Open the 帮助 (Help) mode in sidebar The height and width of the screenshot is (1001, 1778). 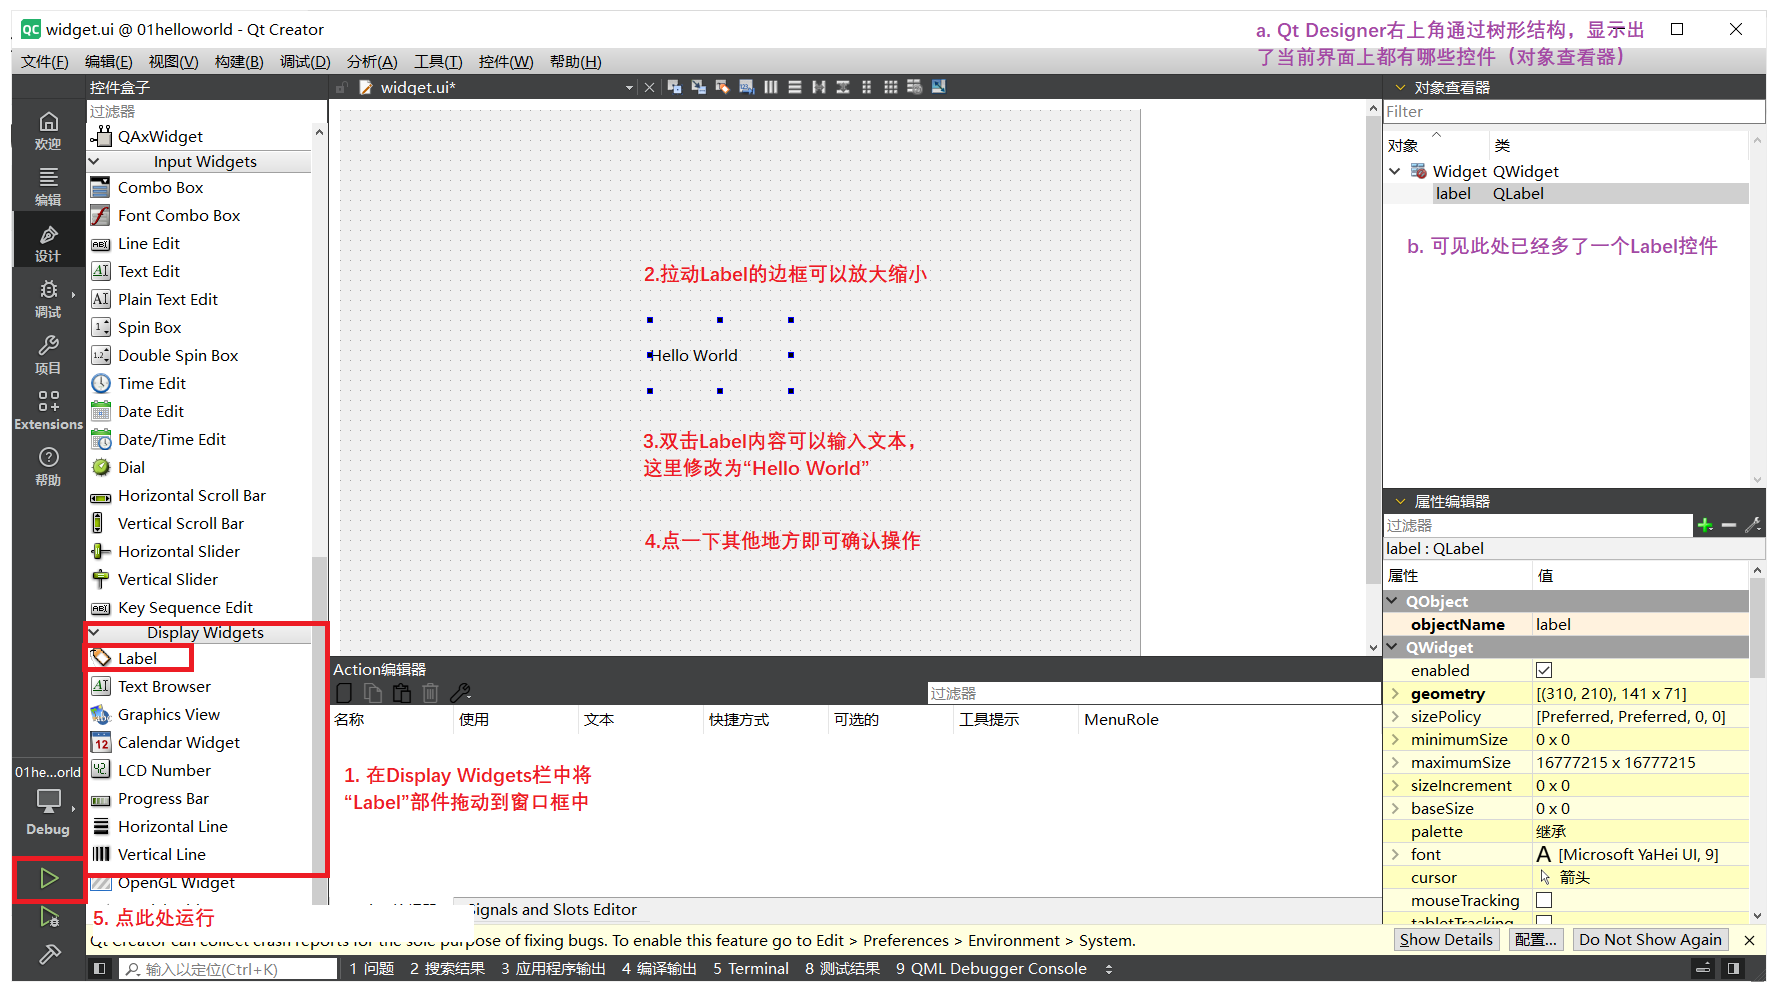coord(48,467)
